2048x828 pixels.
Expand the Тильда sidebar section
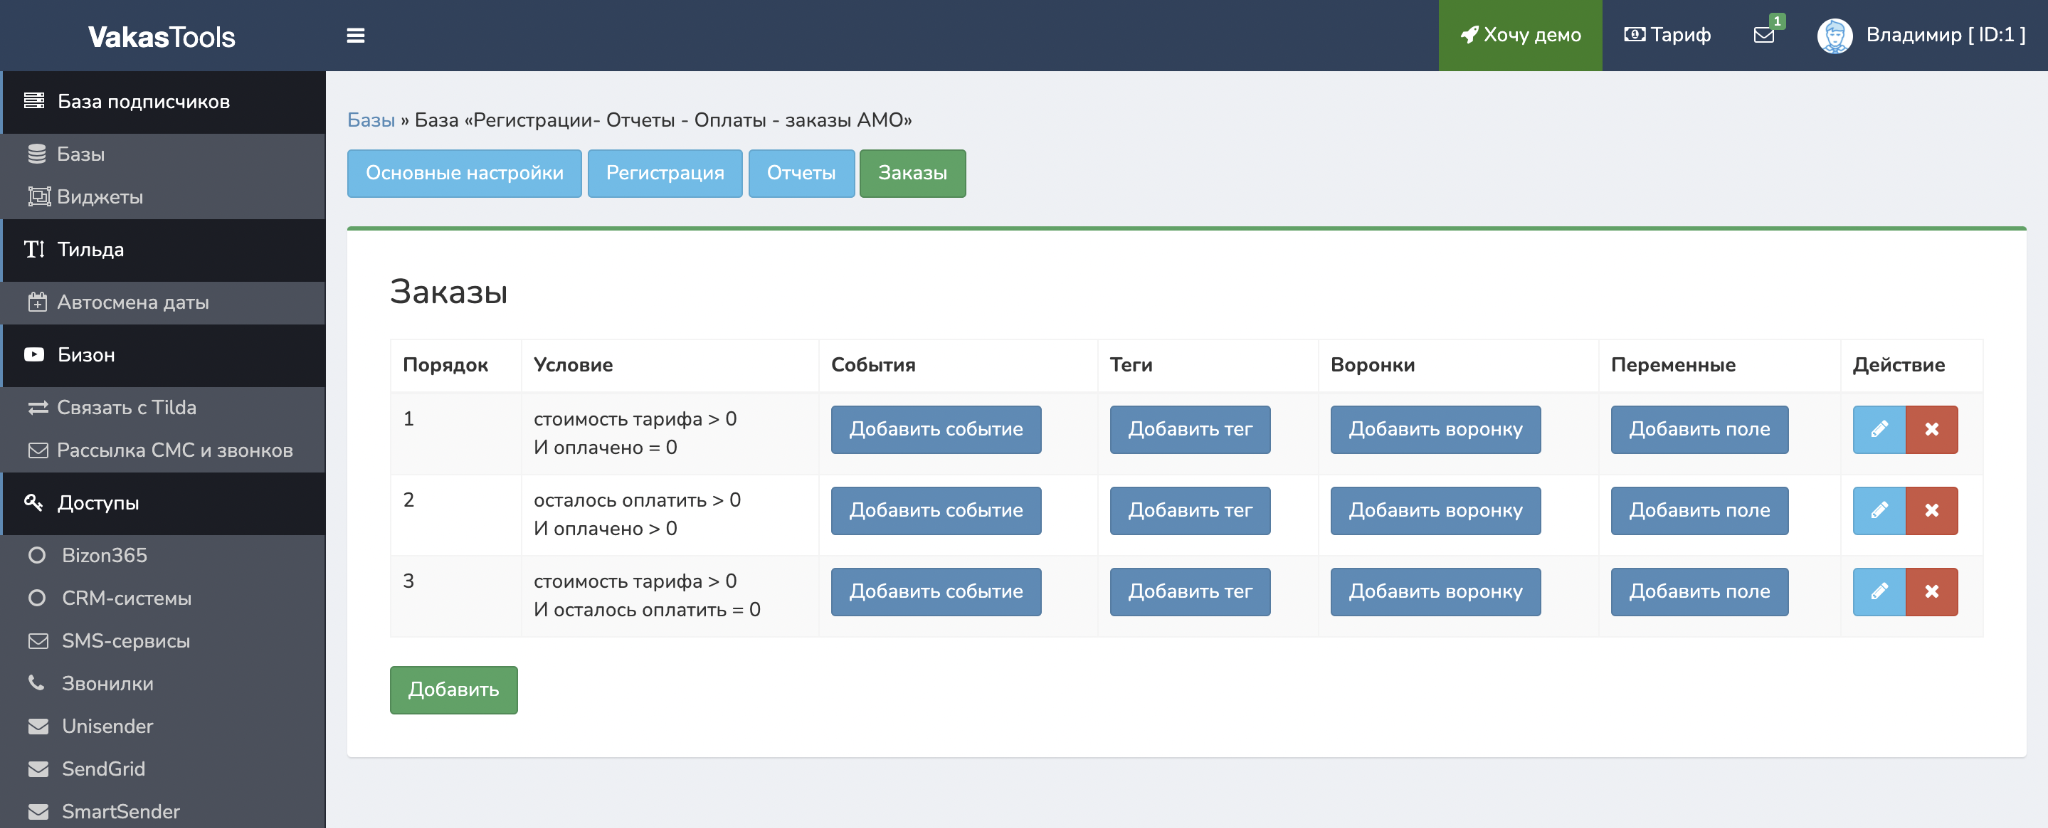tap(90, 250)
